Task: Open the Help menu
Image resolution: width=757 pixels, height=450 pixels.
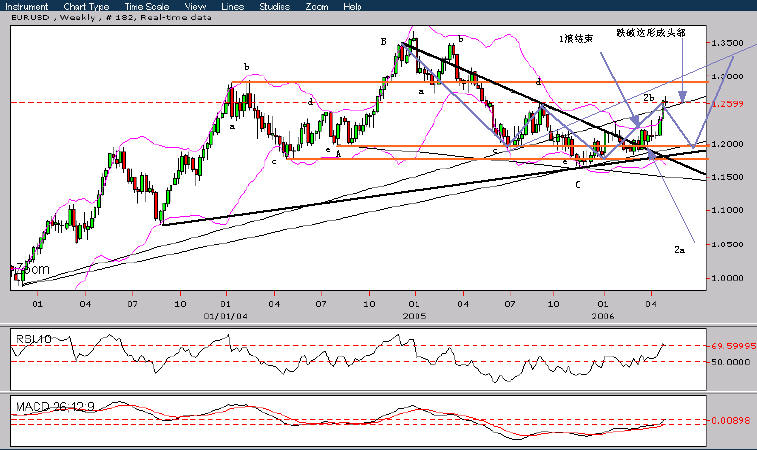Action: [352, 7]
